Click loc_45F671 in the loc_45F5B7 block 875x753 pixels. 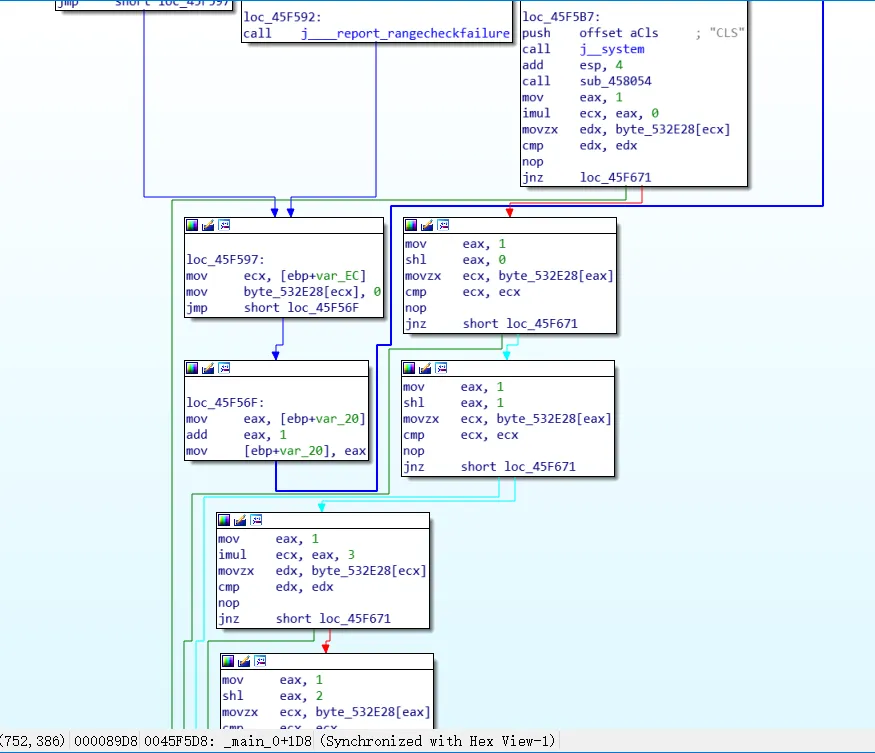(x=616, y=178)
